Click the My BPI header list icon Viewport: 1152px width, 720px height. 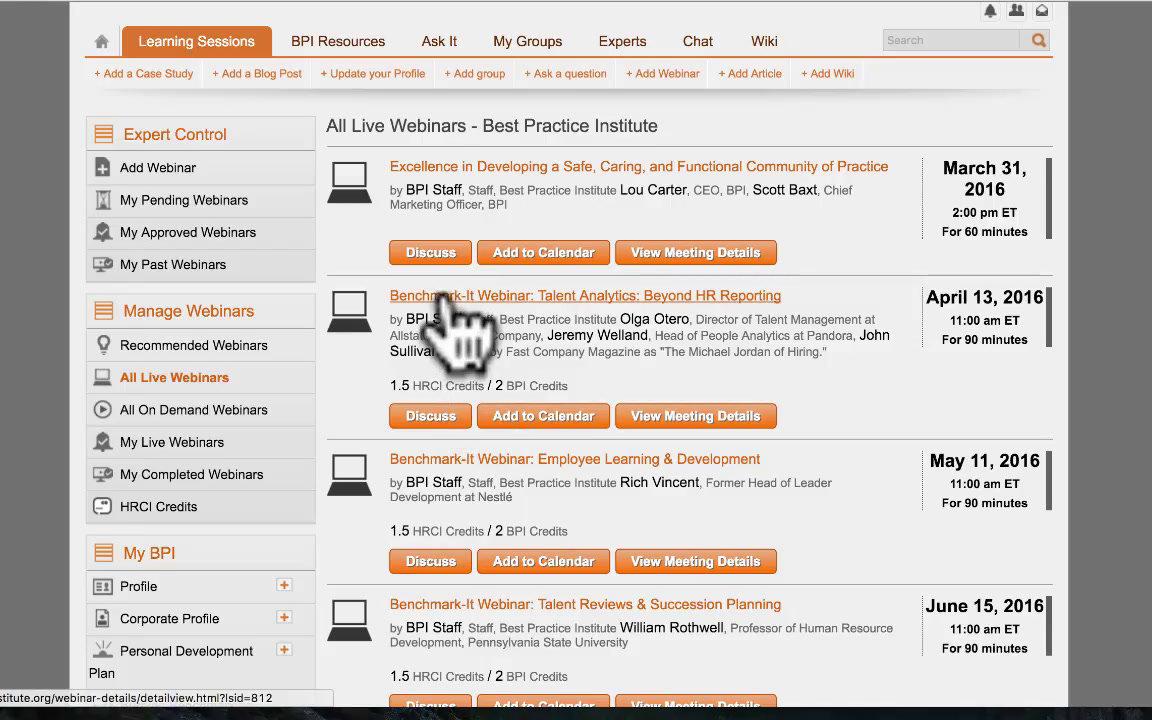coord(104,552)
